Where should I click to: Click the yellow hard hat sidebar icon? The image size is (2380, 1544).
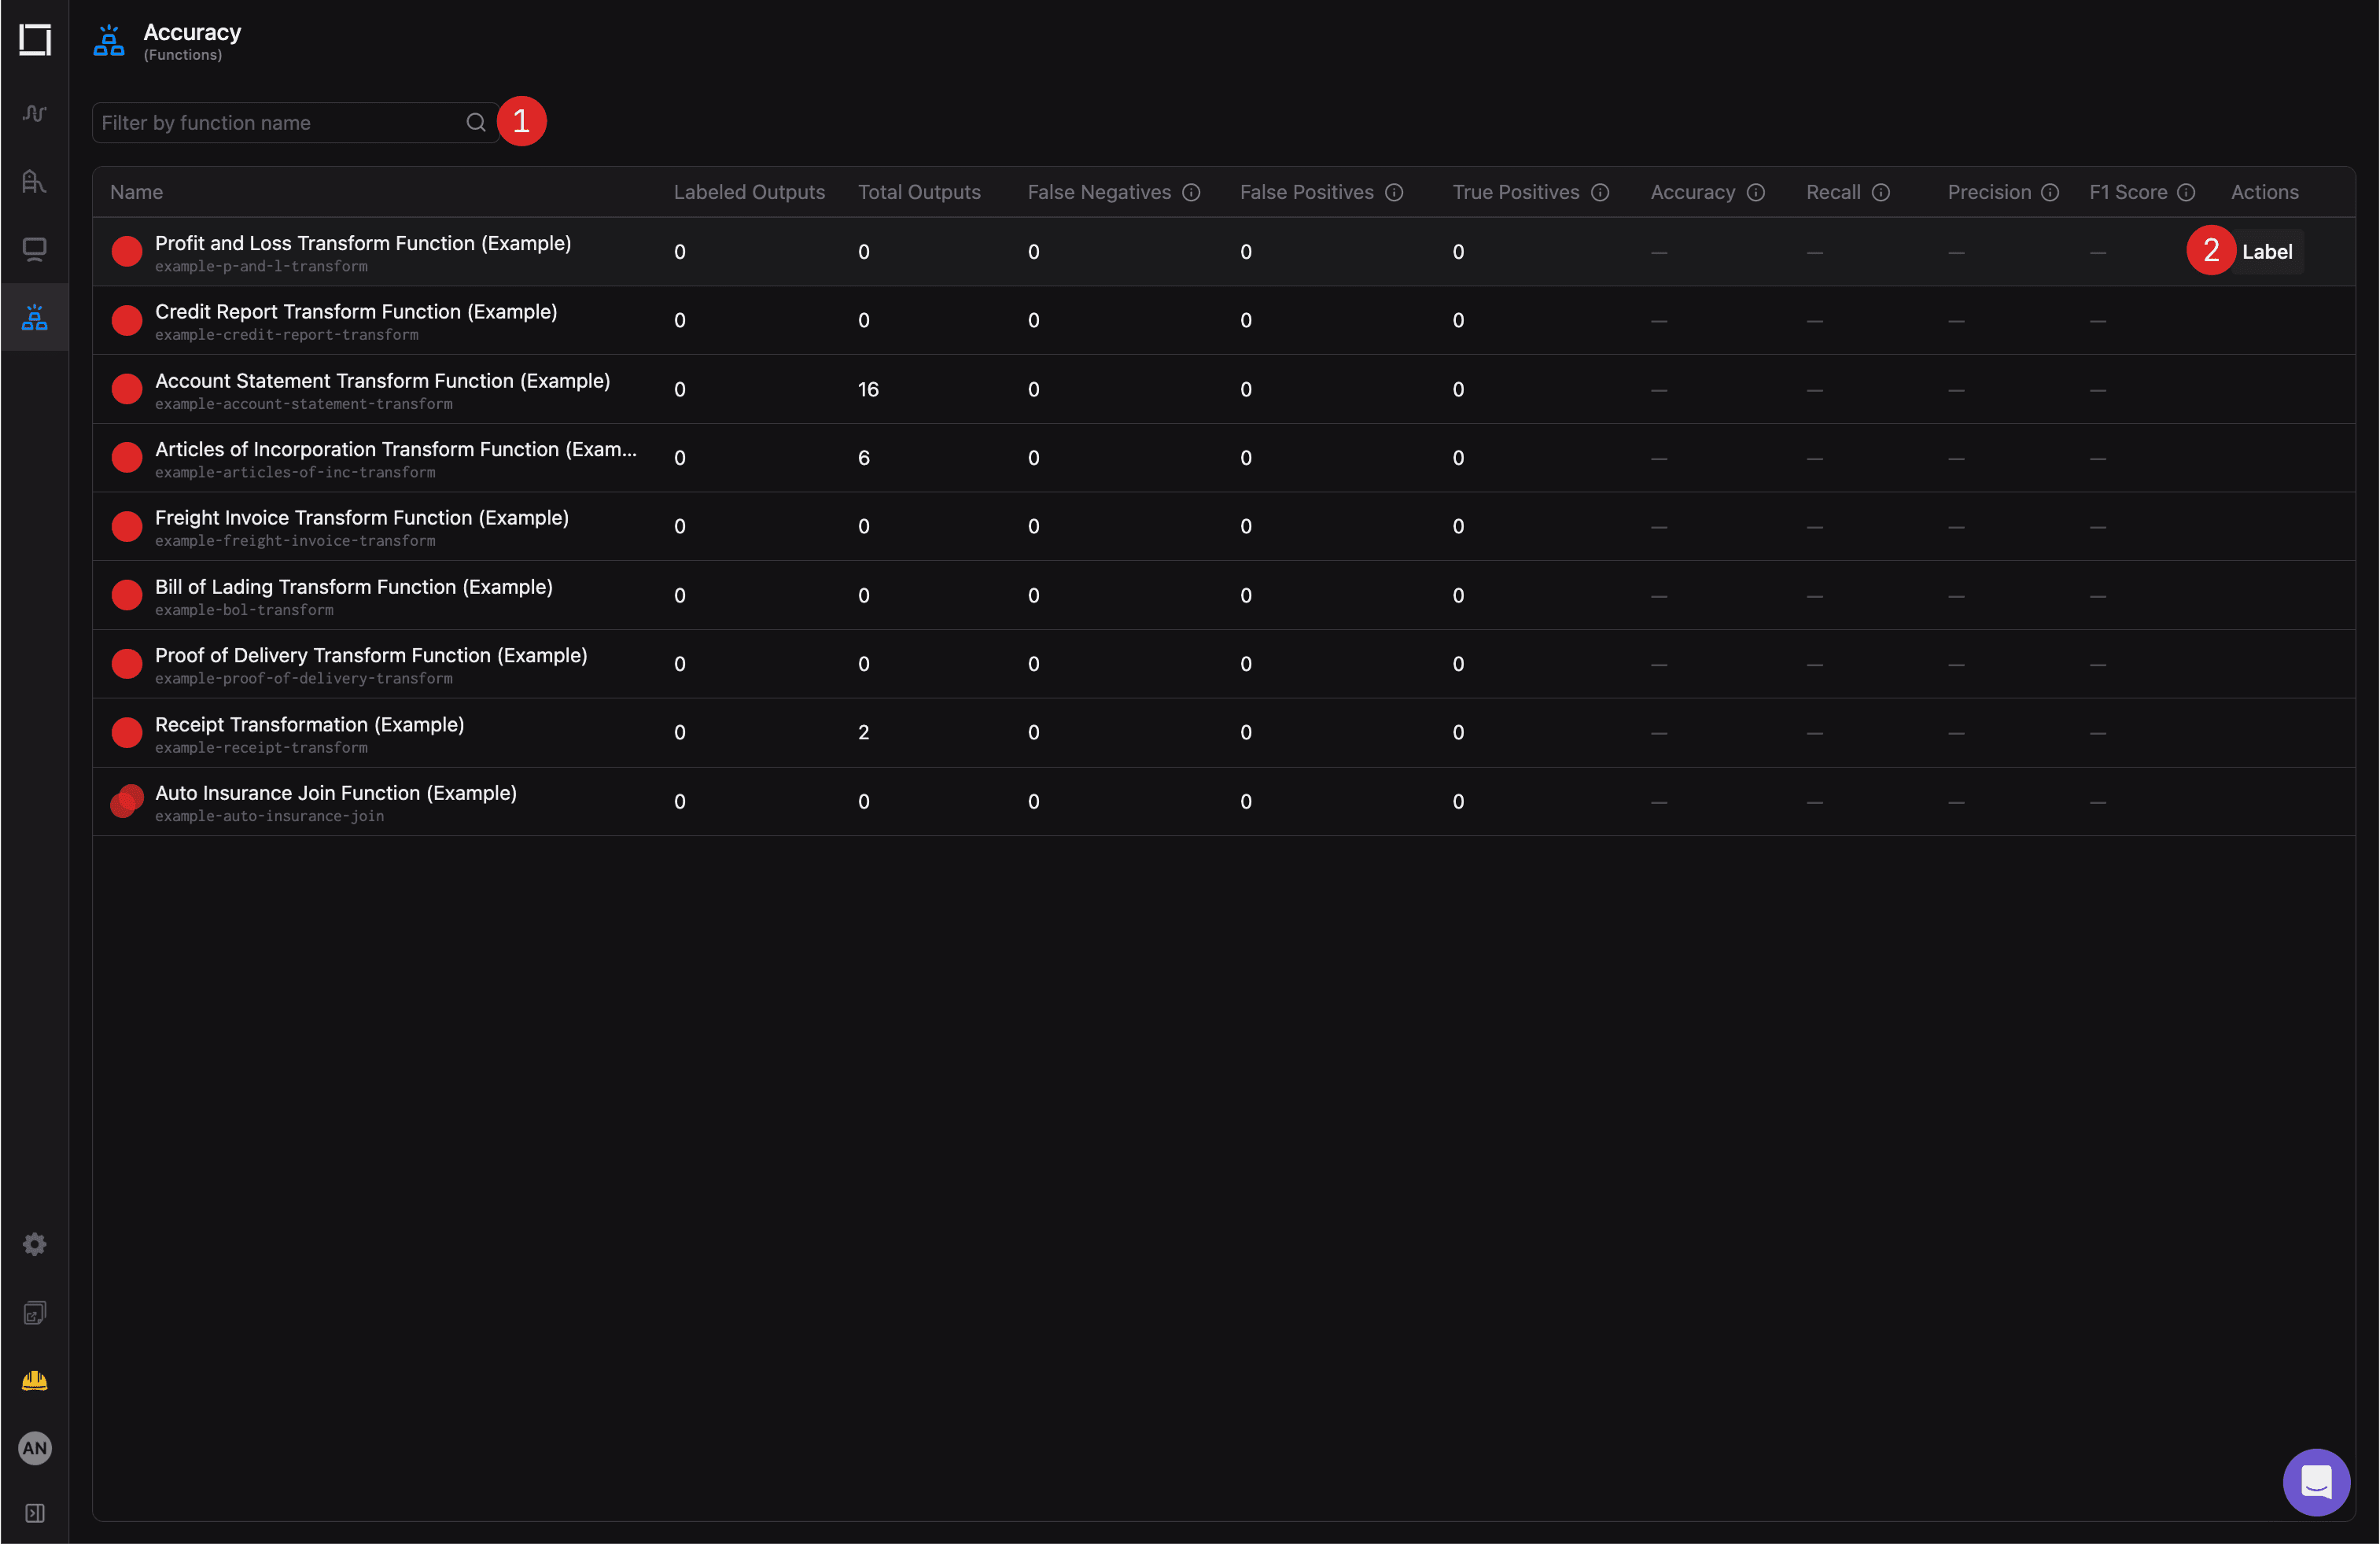pos(35,1381)
